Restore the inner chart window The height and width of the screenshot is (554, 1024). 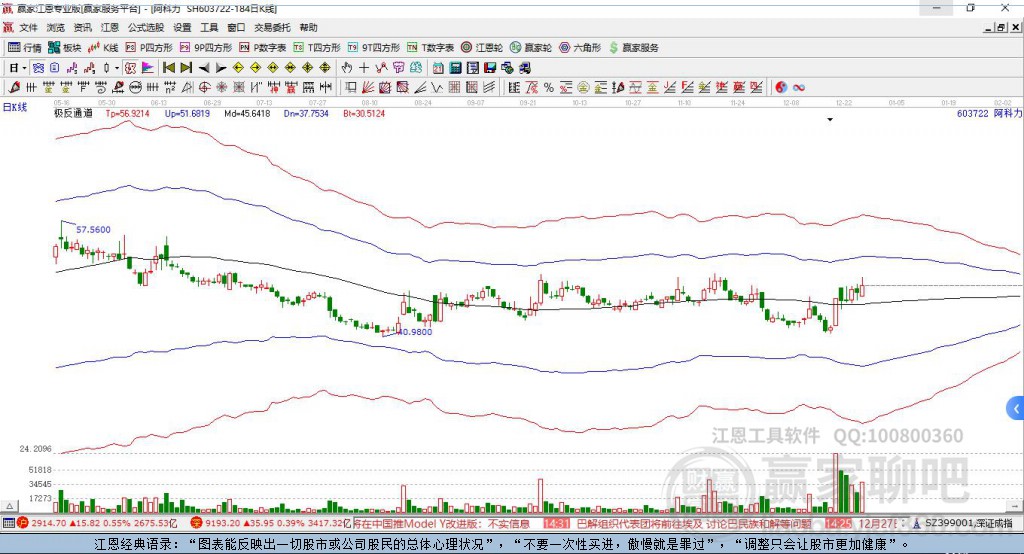(1002, 27)
